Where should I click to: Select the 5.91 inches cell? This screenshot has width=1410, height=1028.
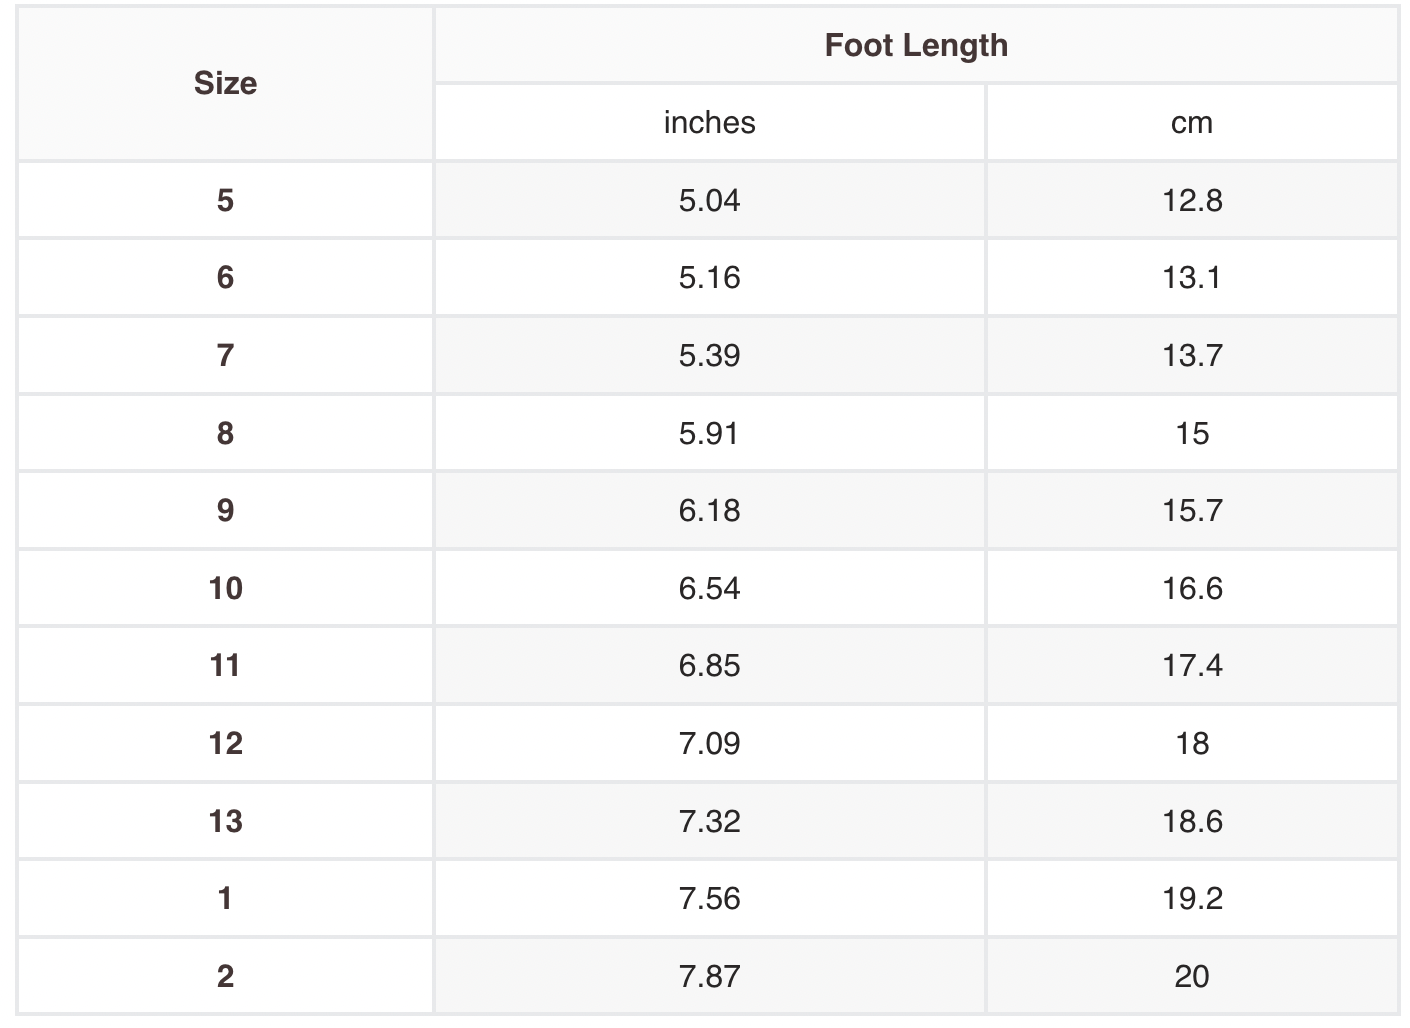709,433
